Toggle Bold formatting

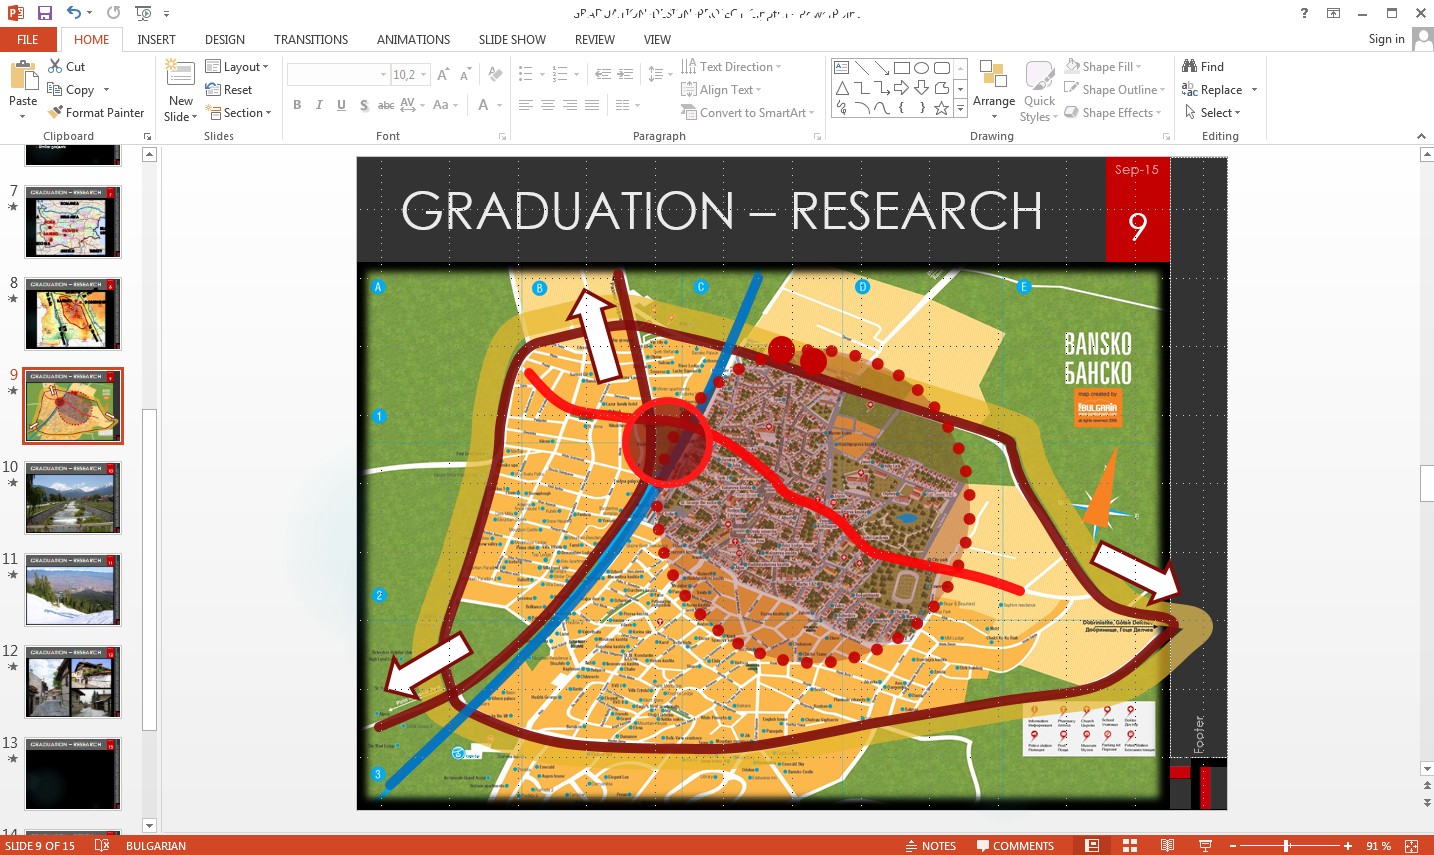[297, 105]
